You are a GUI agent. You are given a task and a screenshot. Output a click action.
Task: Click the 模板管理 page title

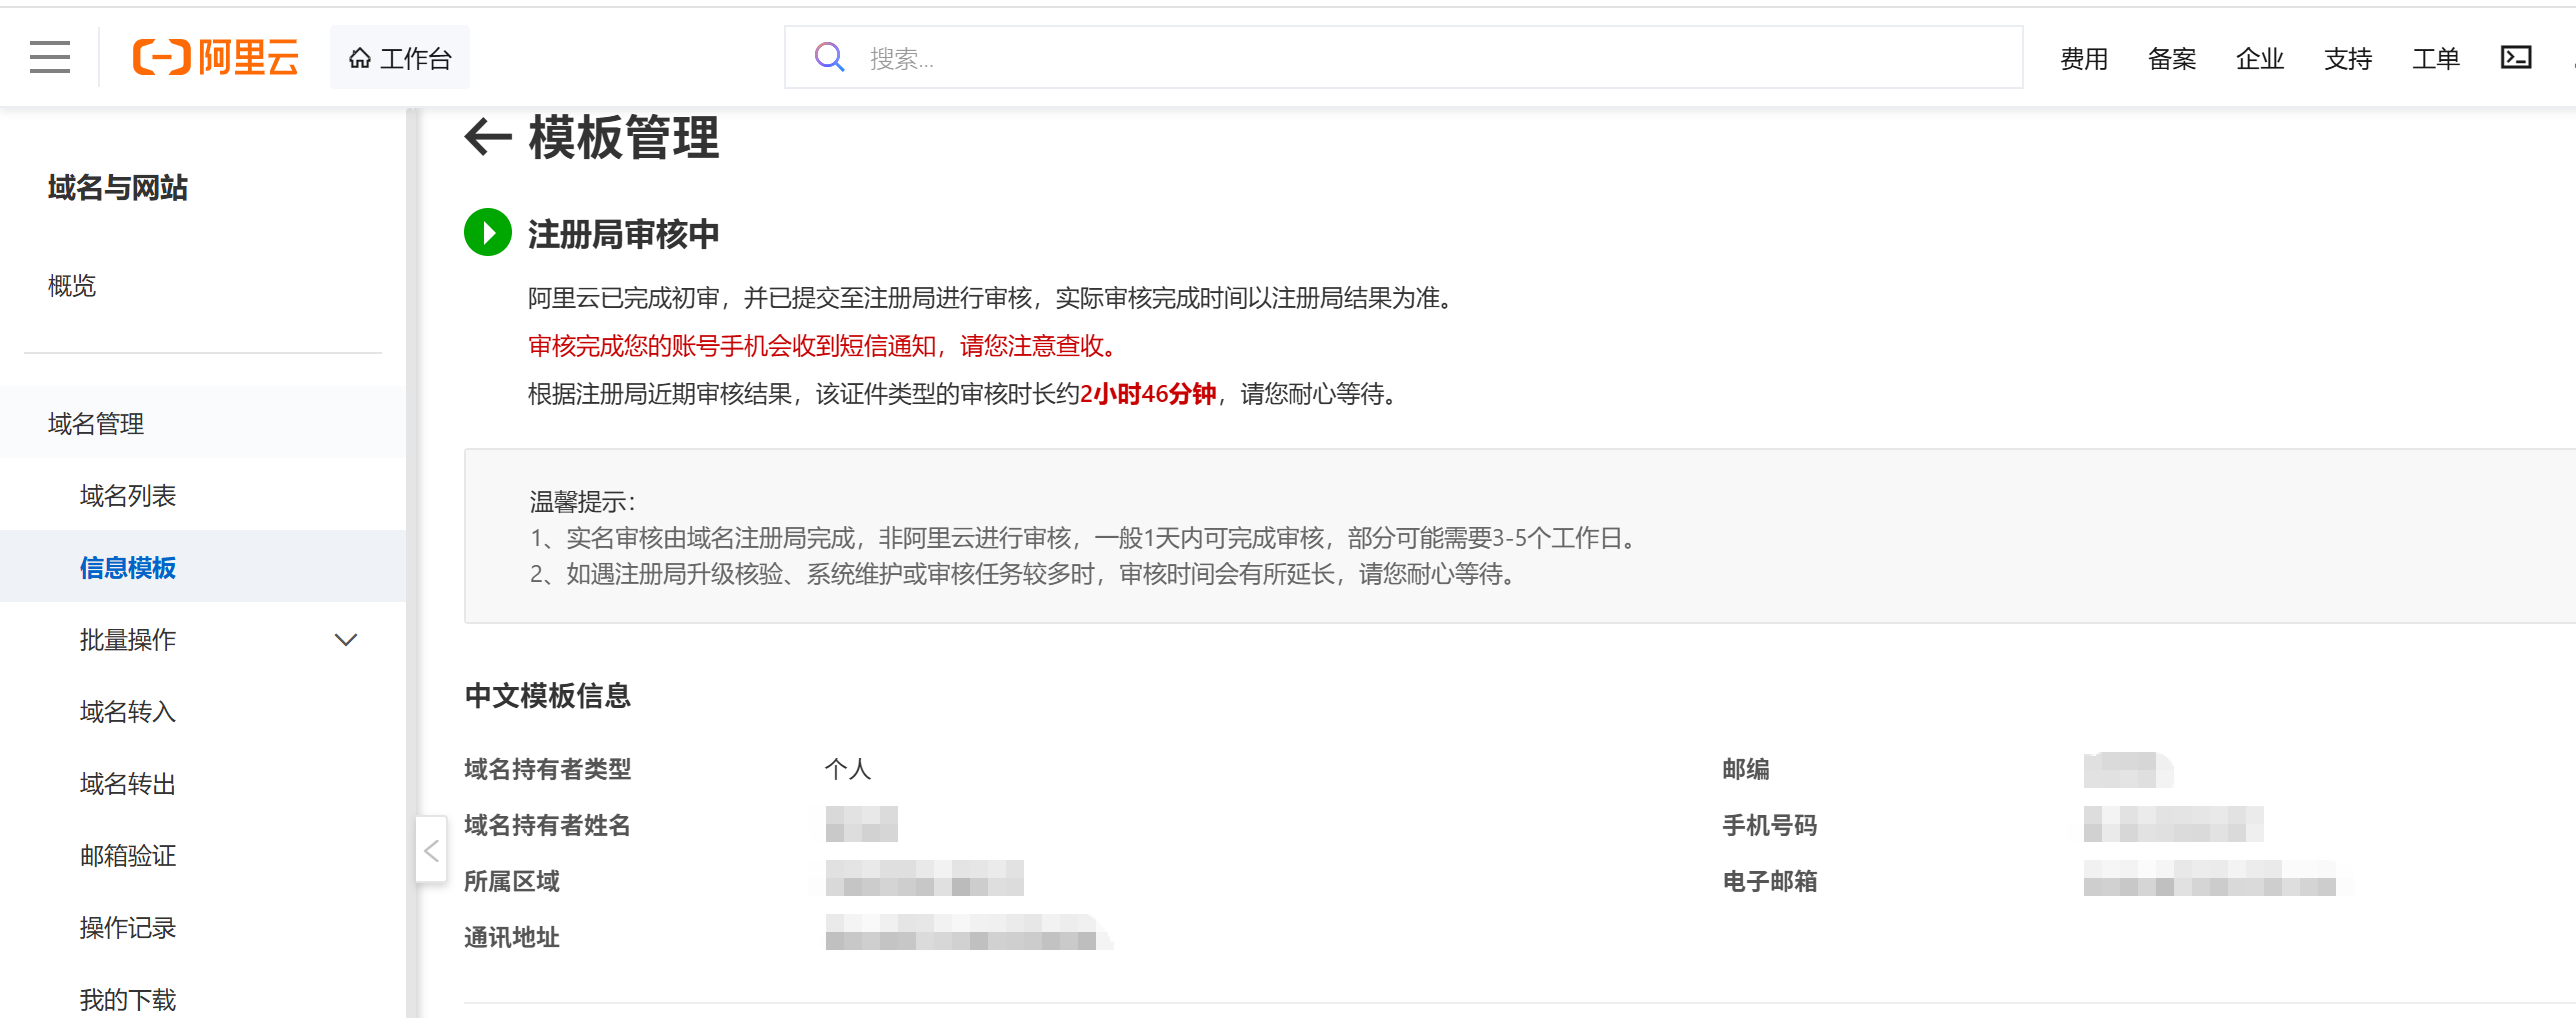(624, 137)
